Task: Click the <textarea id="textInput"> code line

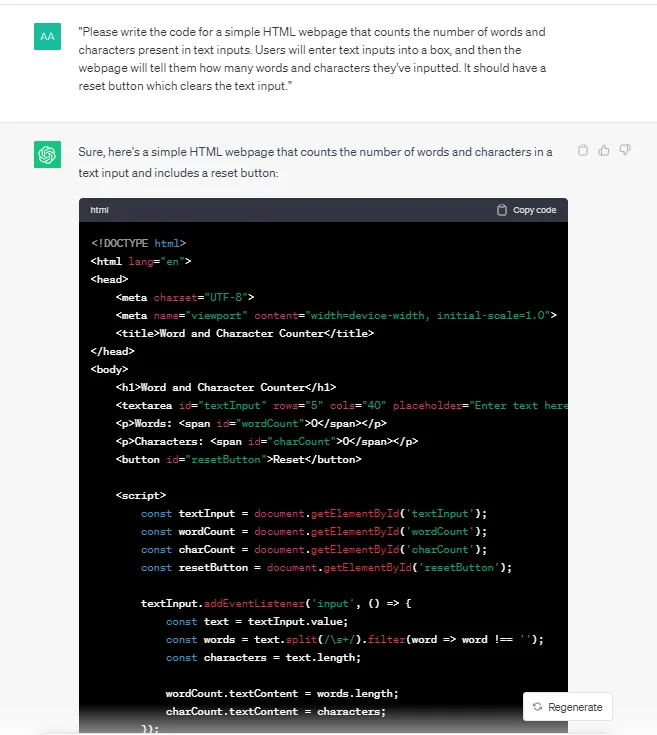Action: [342, 405]
